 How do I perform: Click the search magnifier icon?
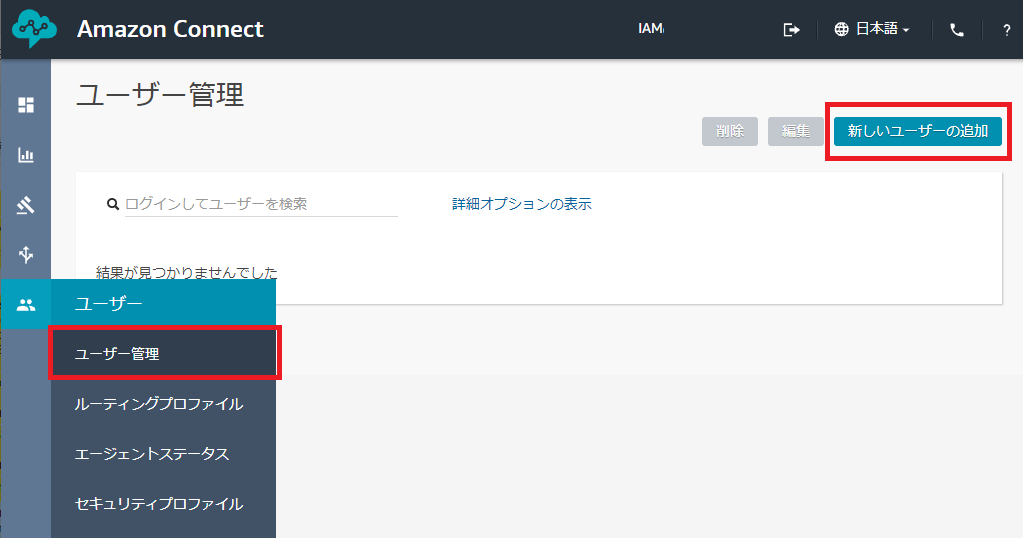(x=113, y=204)
